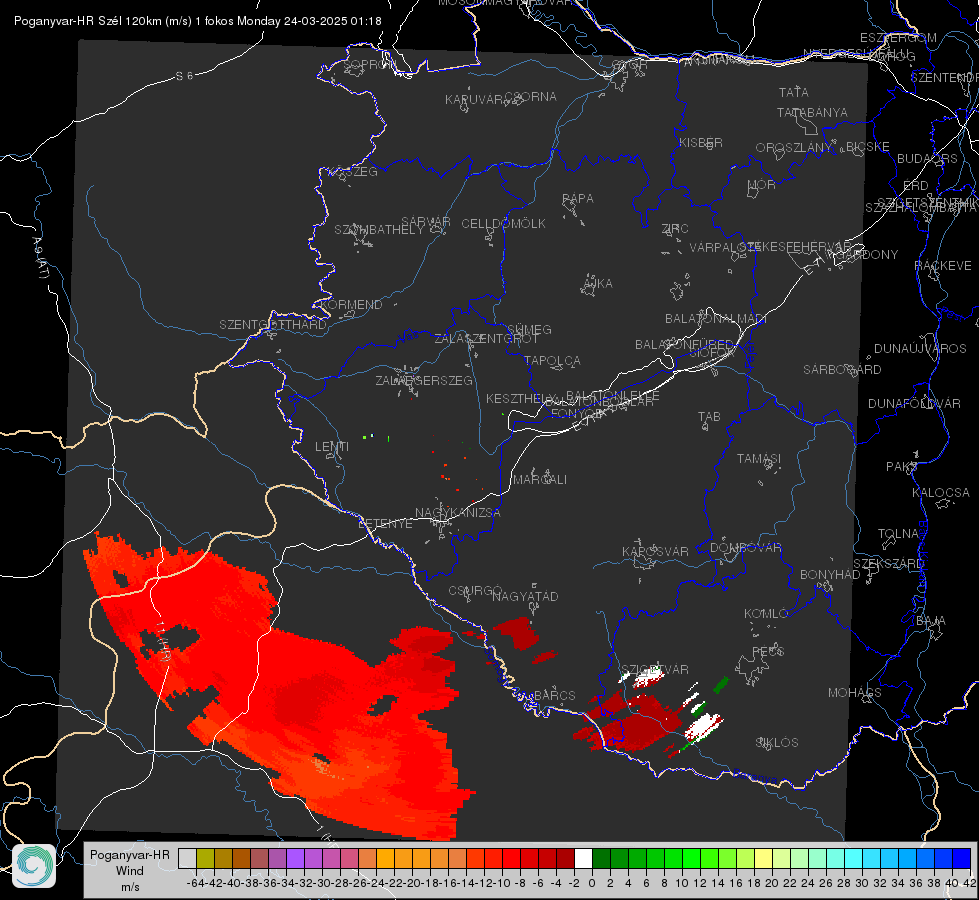Click the TAB town label

[709, 417]
